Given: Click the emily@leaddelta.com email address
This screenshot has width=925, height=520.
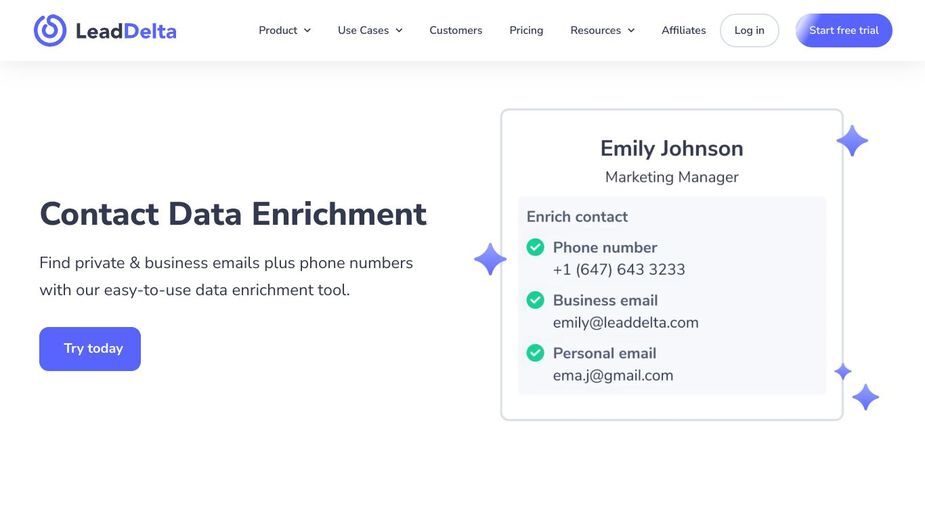Looking at the screenshot, I should coord(625,323).
